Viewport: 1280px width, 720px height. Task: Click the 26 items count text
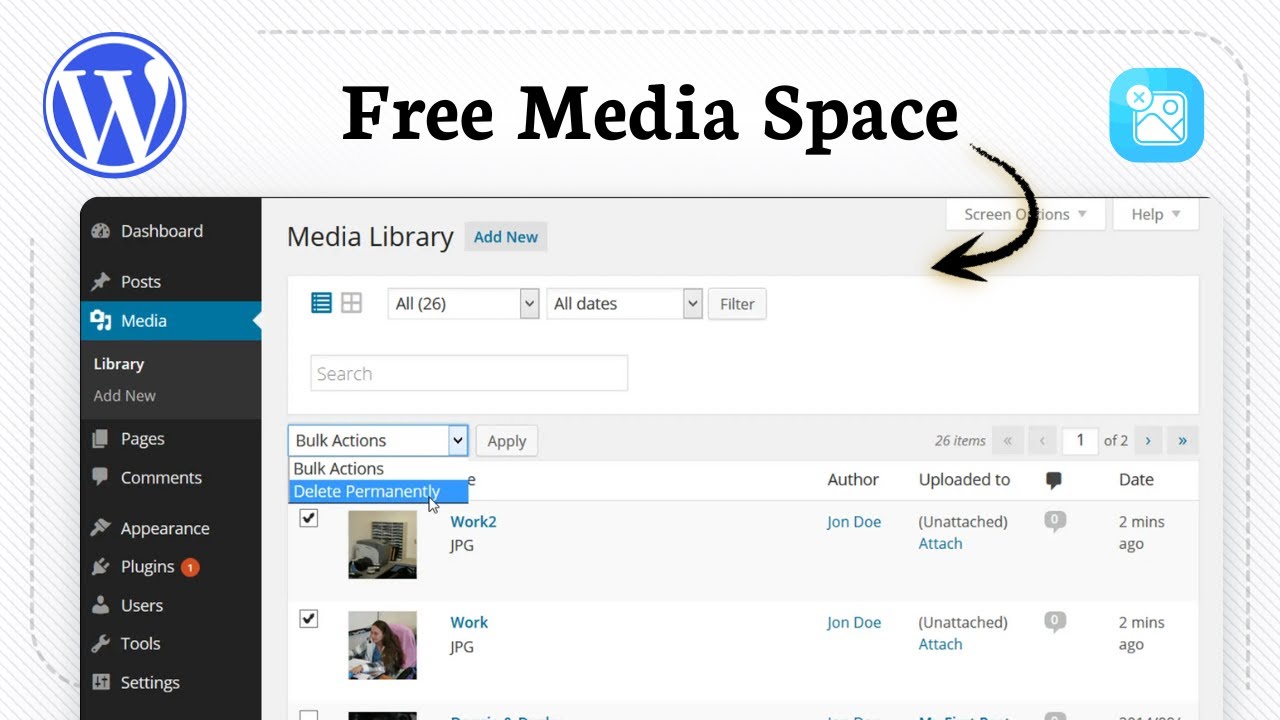(x=960, y=441)
